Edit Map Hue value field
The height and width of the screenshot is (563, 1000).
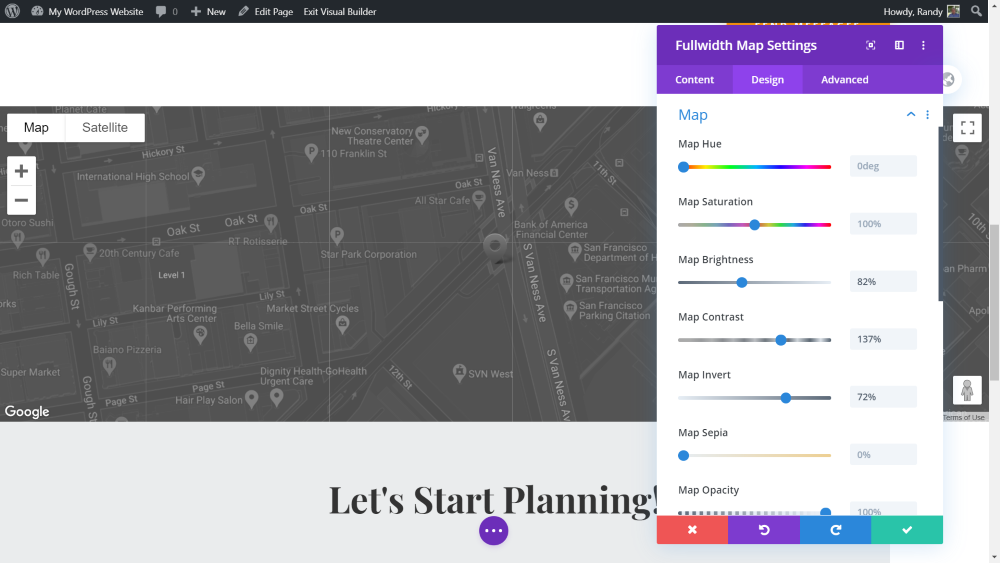coord(883,166)
